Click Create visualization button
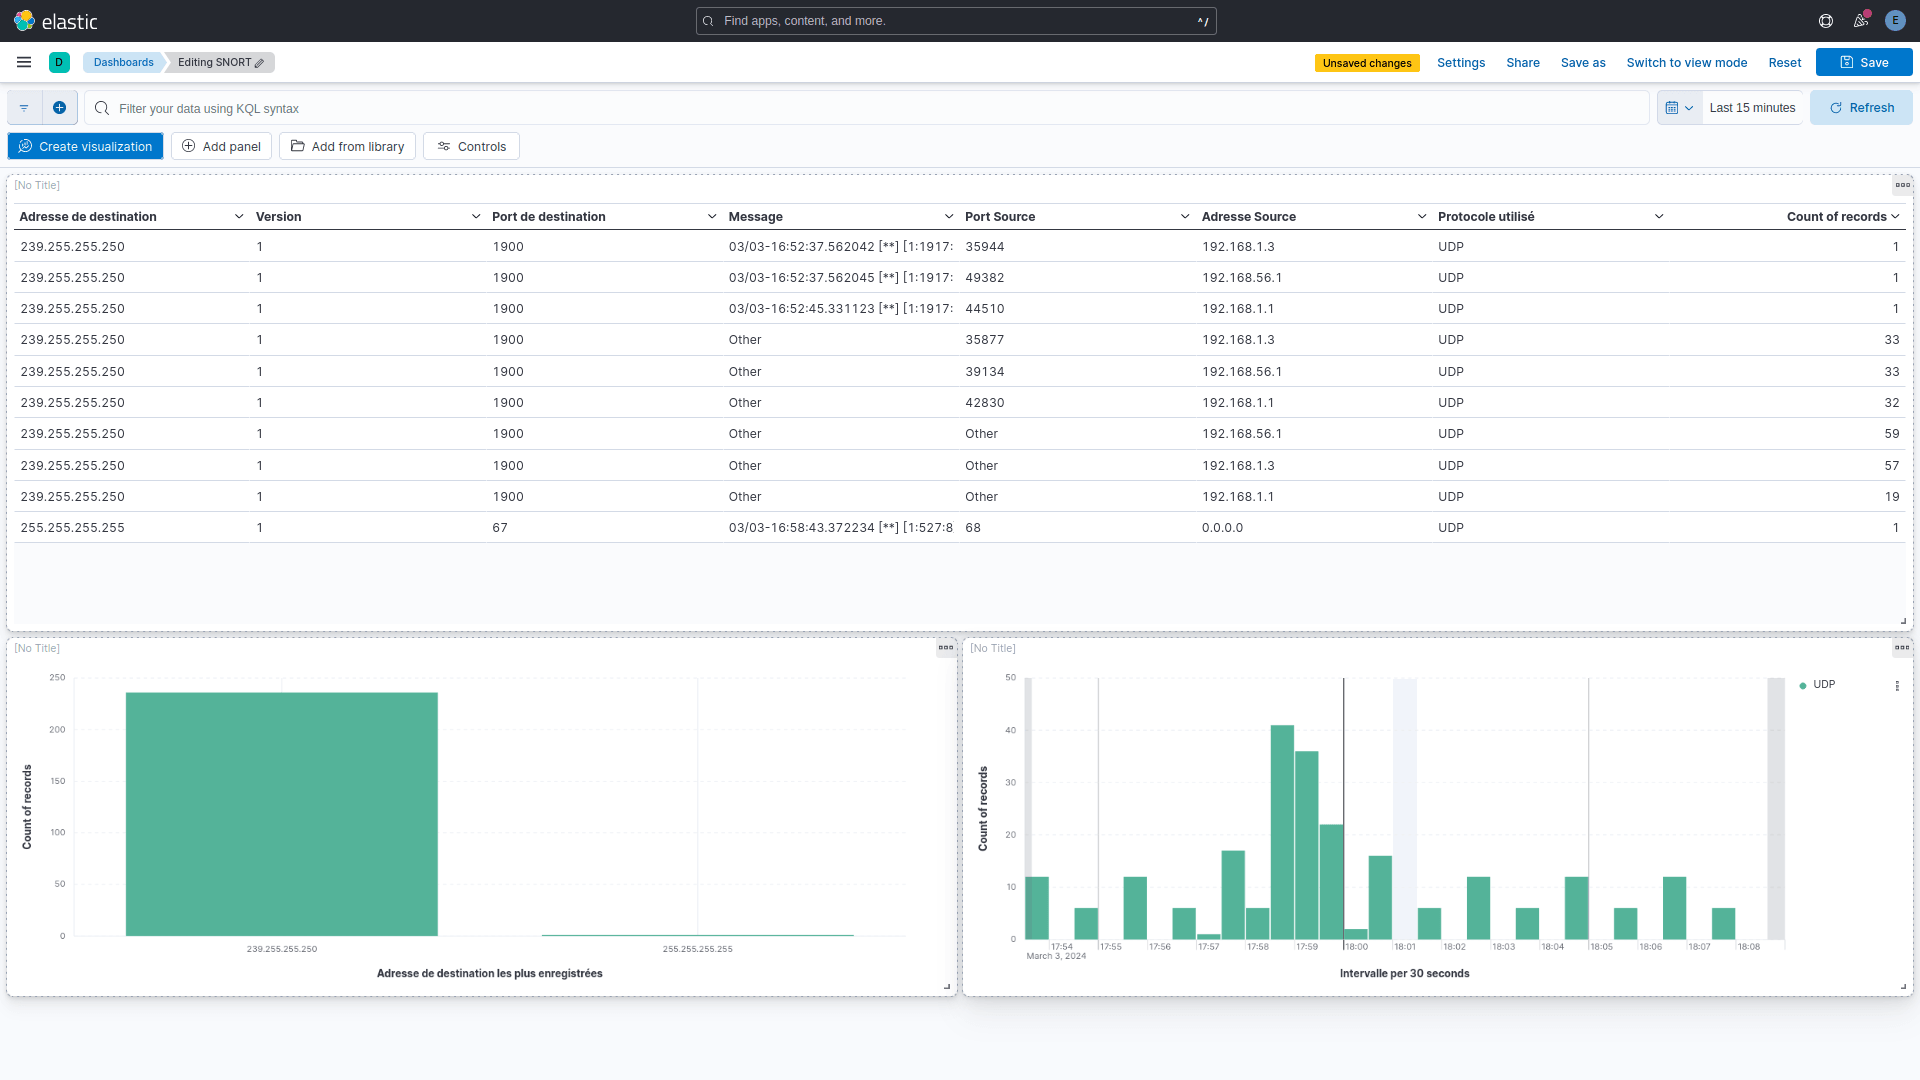The image size is (1920, 1080). coord(85,146)
